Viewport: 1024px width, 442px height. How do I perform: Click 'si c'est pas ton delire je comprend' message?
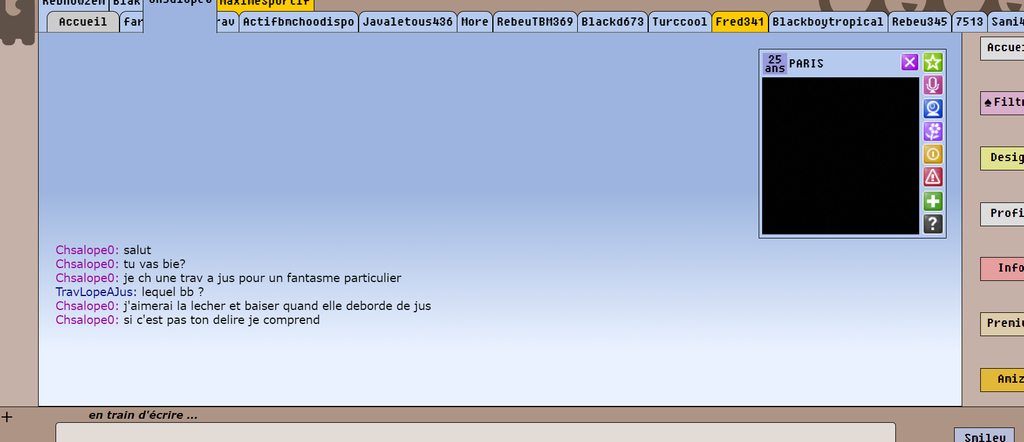(x=221, y=320)
